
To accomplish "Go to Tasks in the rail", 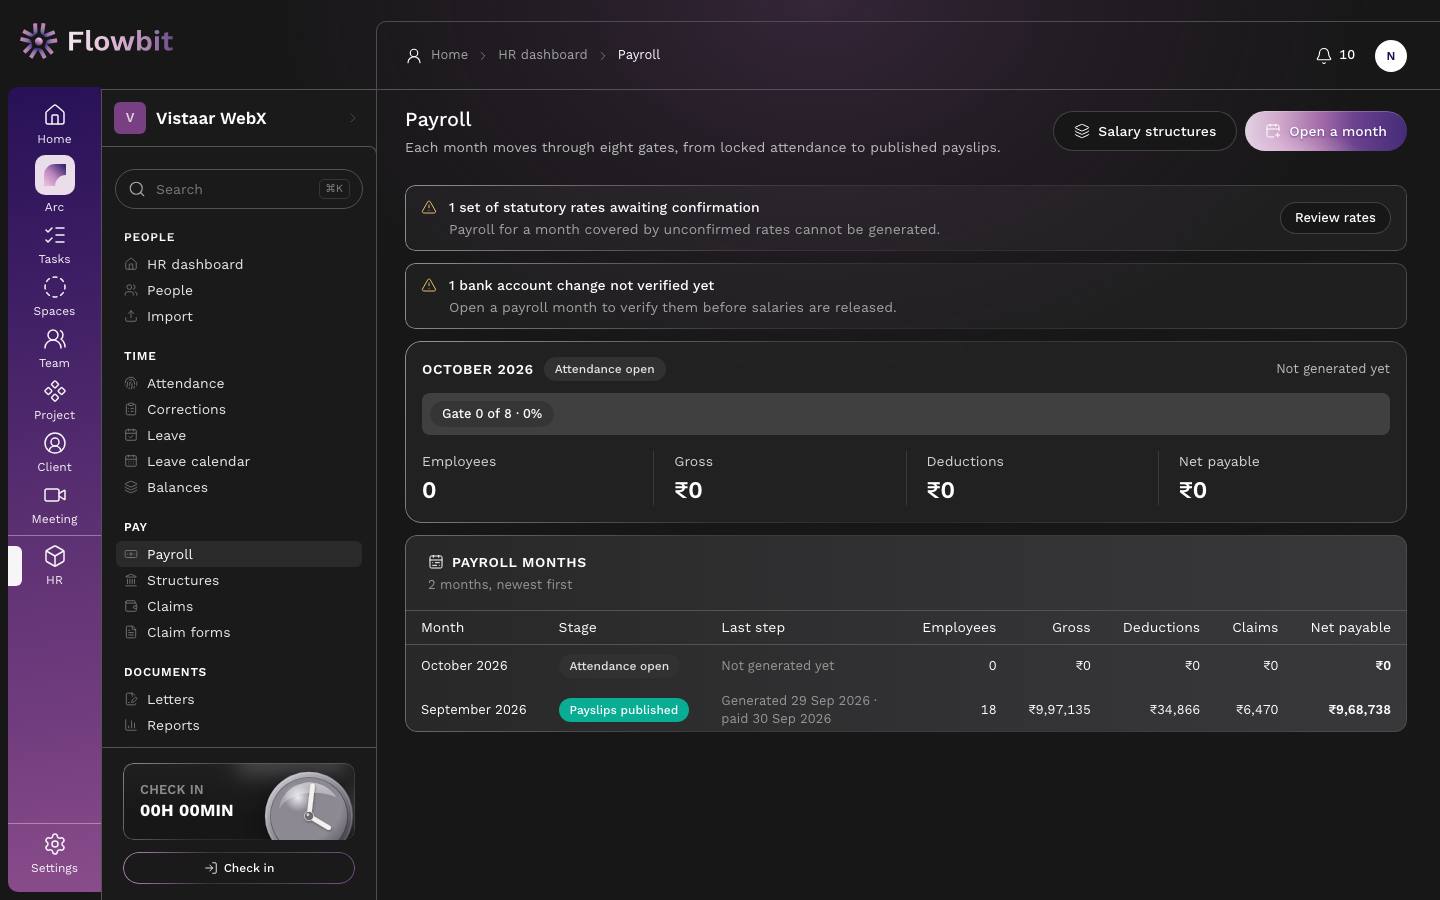I will pyautogui.click(x=54, y=245).
